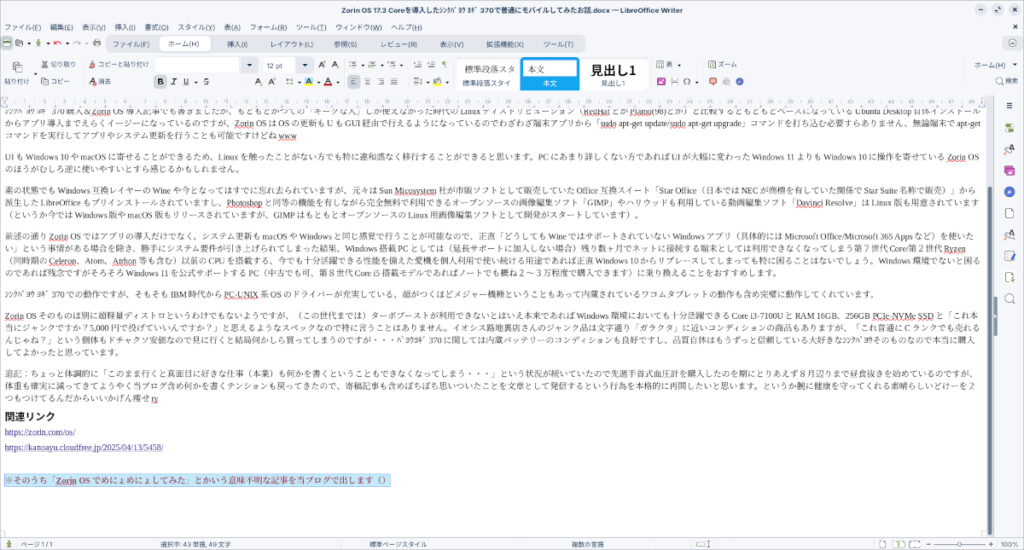
Task: Click inside the font name field
Action: click(x=199, y=65)
